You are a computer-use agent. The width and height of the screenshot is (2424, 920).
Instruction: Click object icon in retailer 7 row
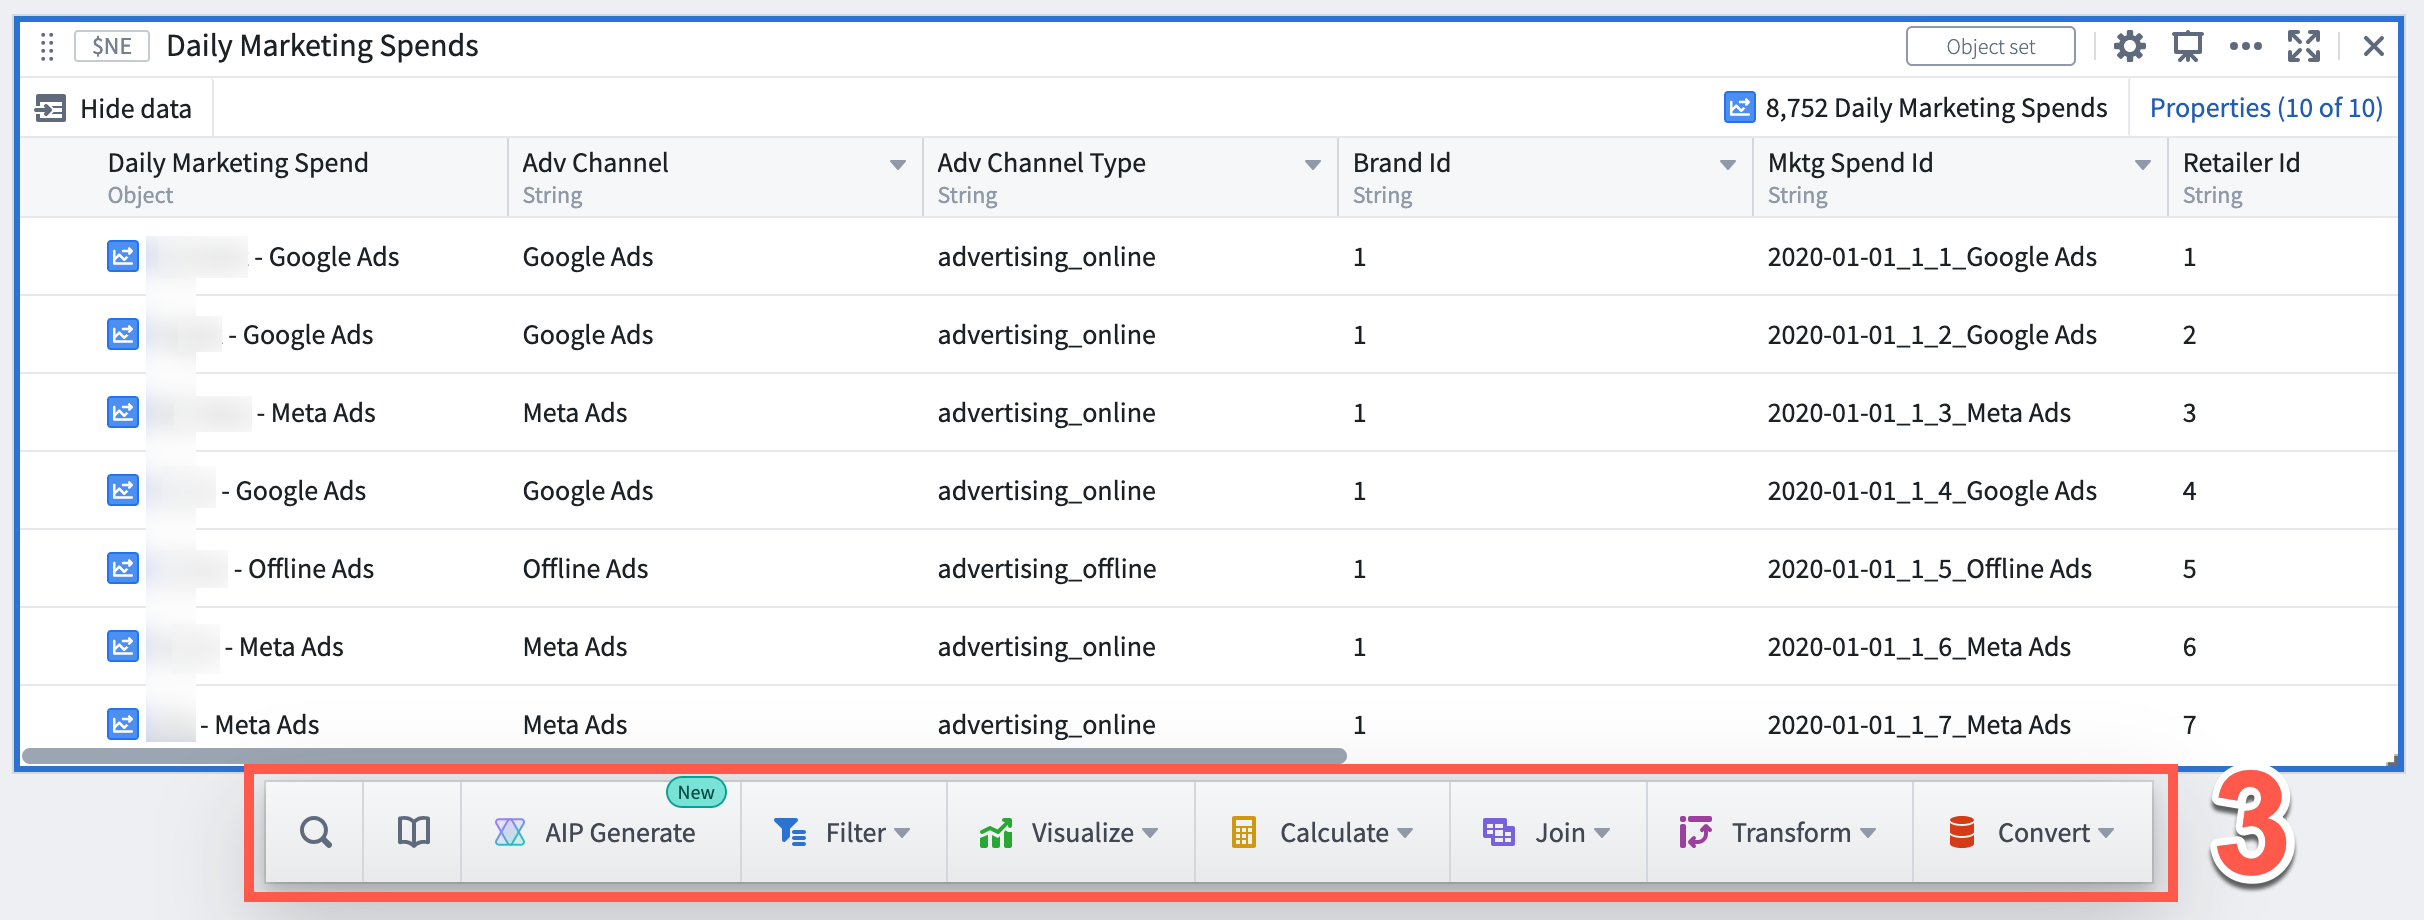click(x=123, y=724)
